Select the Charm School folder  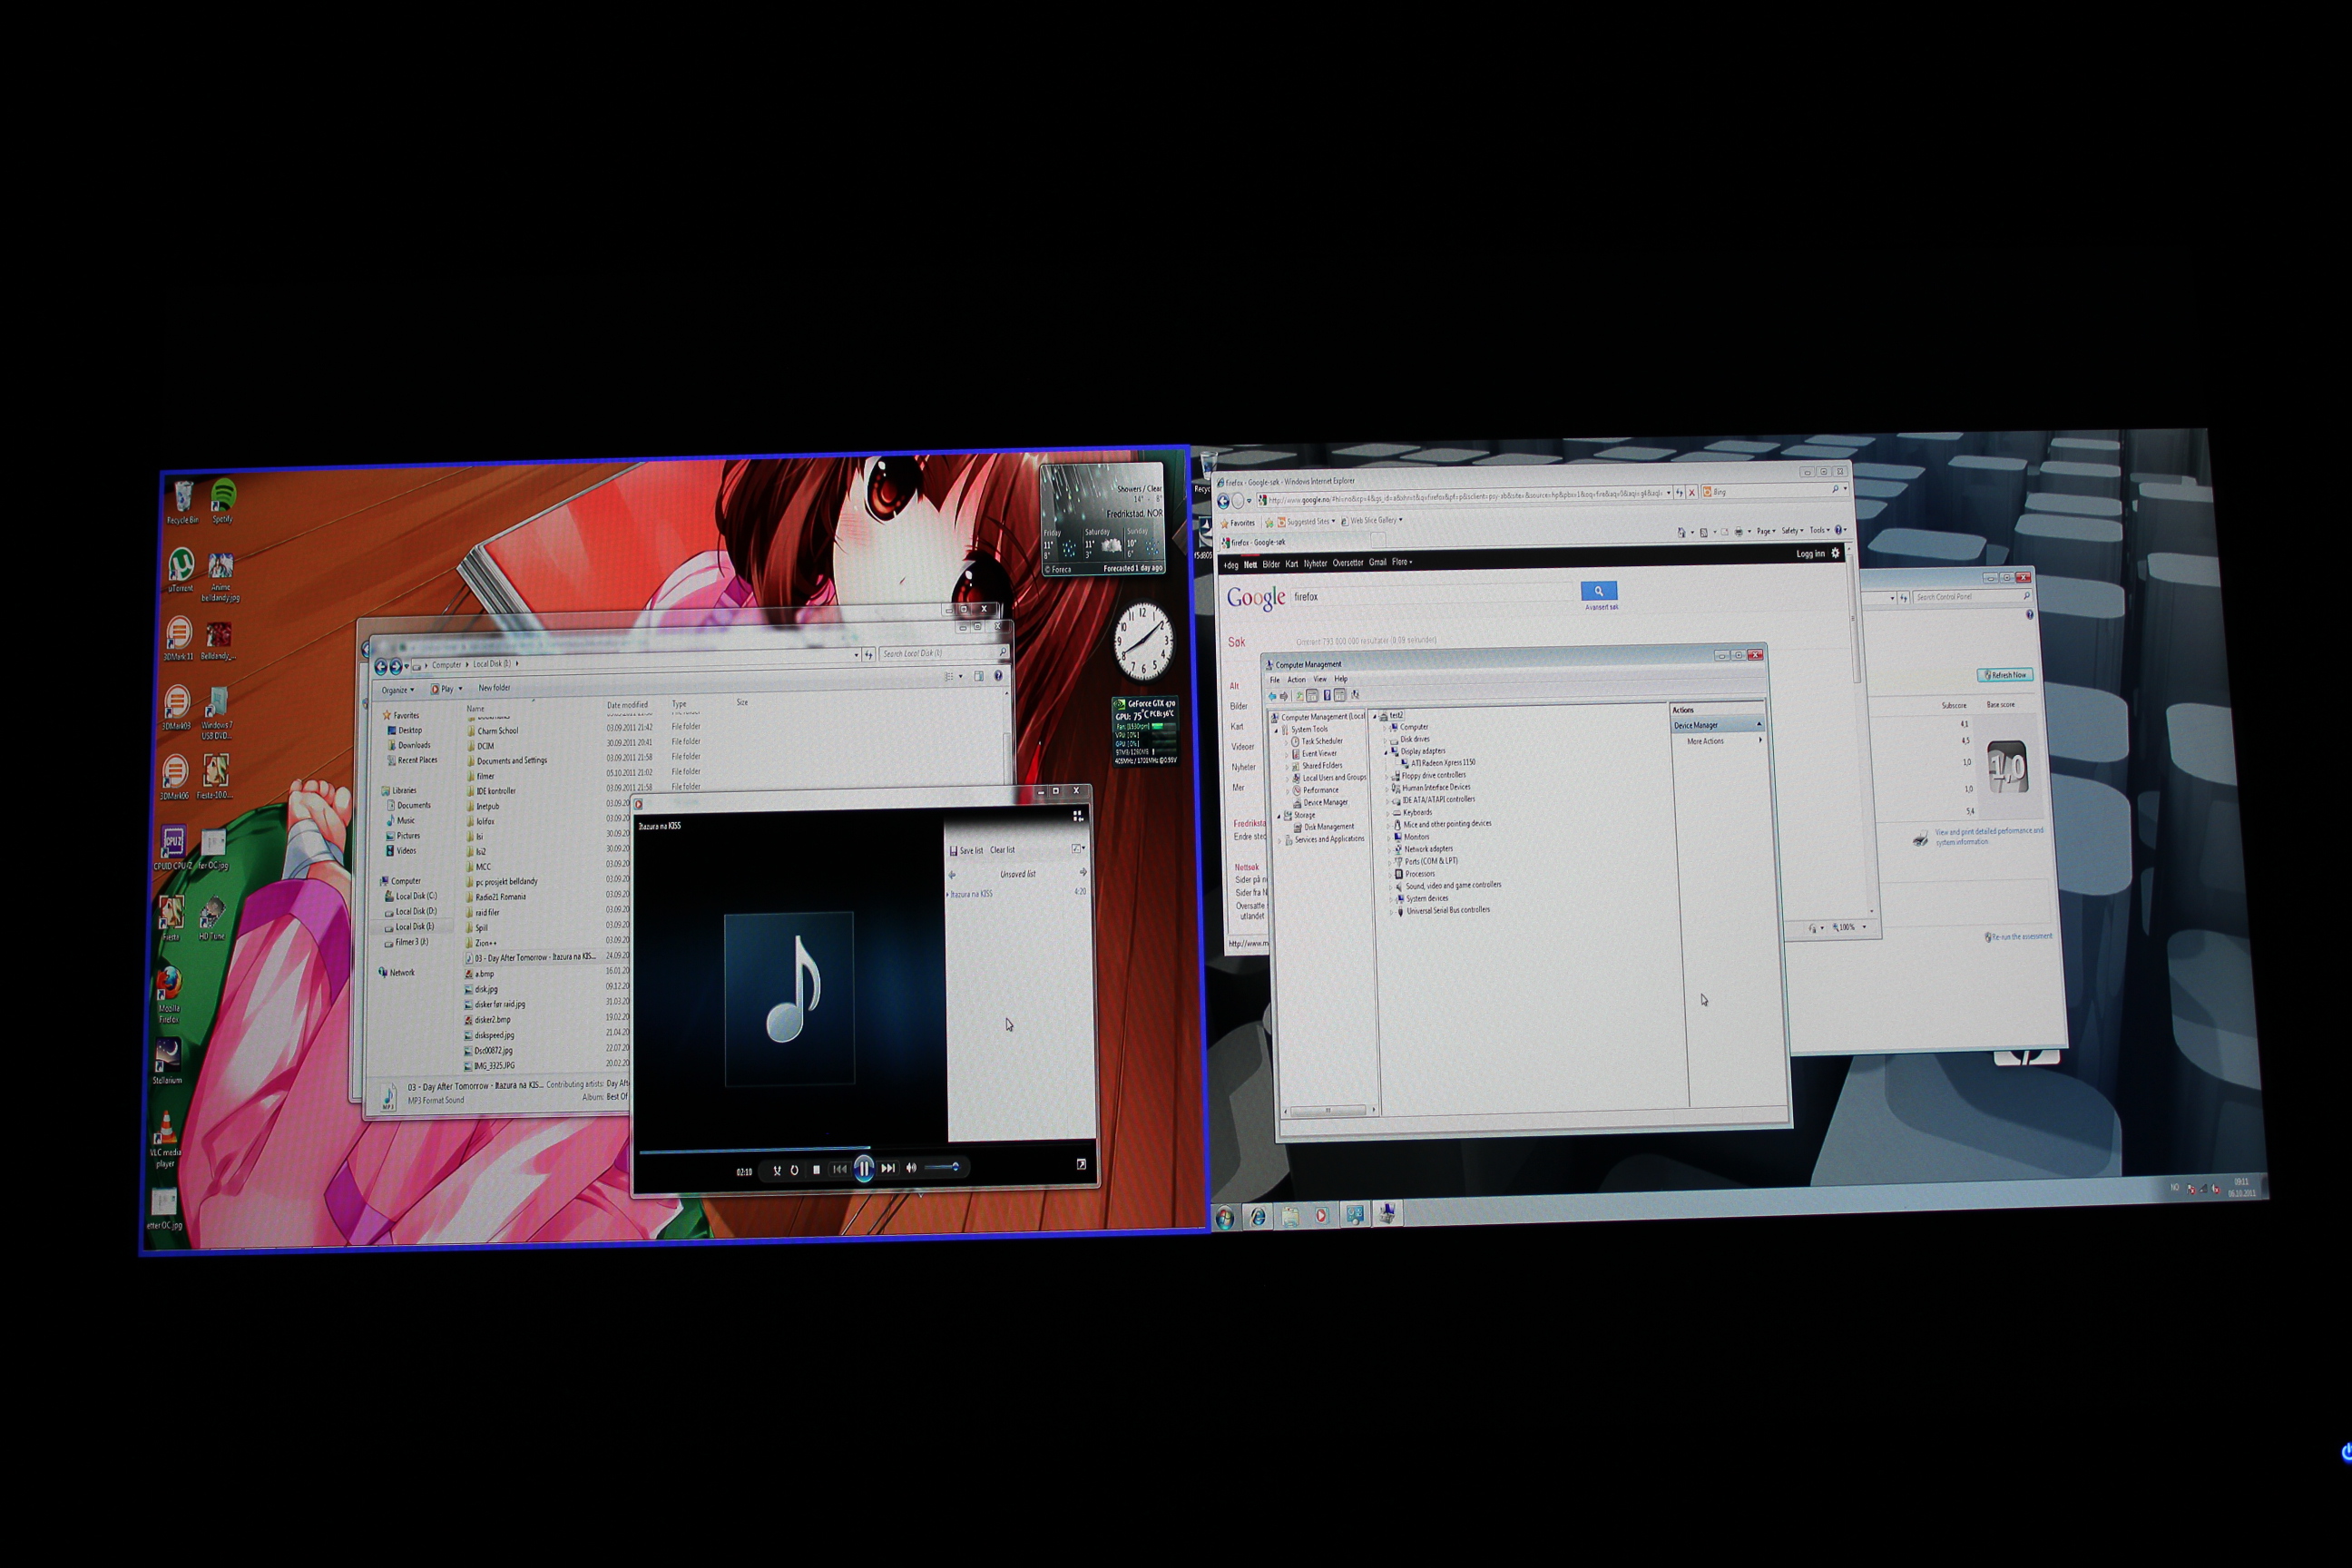click(492, 731)
